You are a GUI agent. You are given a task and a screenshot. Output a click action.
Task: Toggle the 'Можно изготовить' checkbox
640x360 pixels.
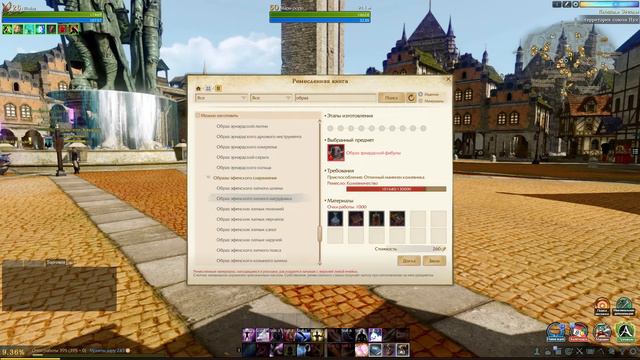point(198,116)
